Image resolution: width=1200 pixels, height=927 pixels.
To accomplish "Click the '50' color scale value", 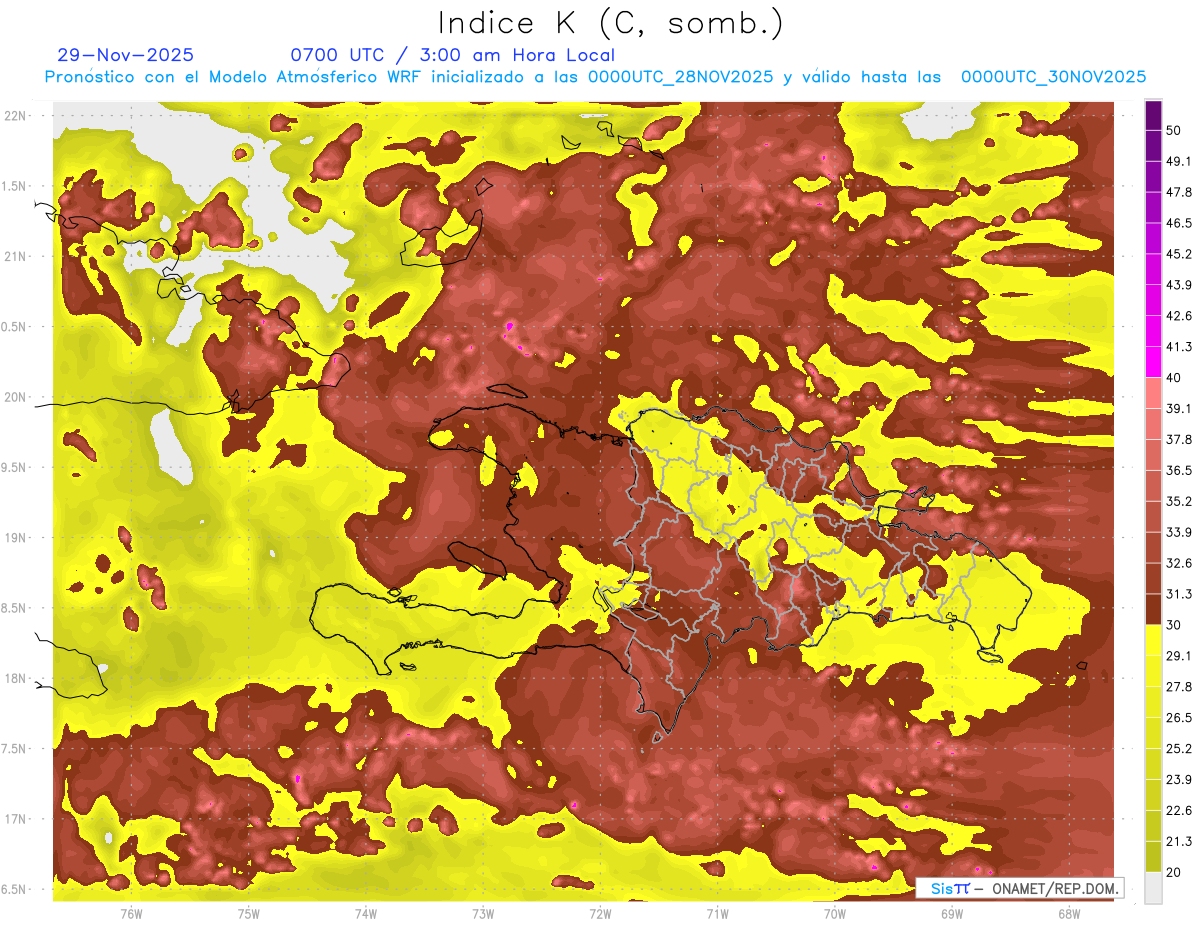I will coord(1173,130).
